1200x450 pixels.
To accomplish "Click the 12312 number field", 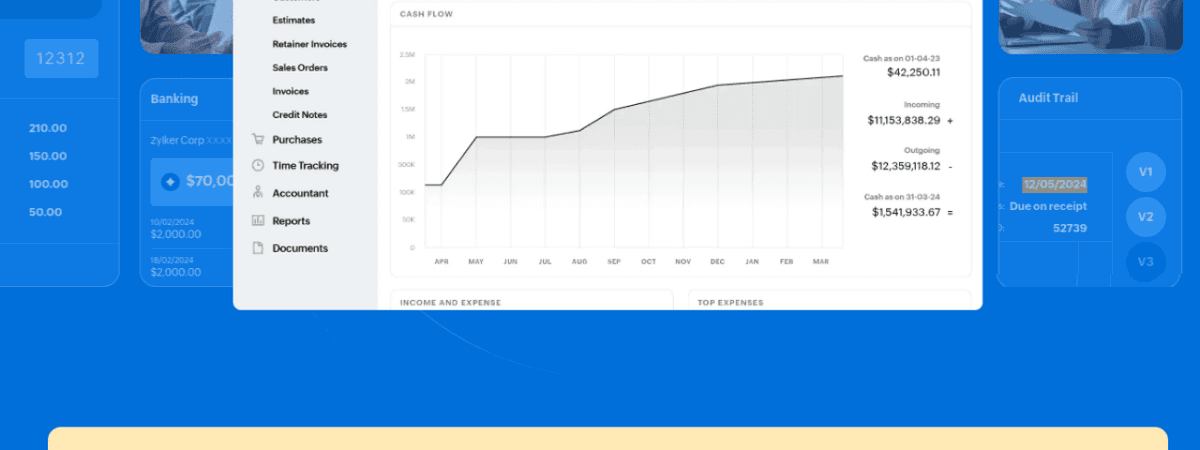I will 62,58.
